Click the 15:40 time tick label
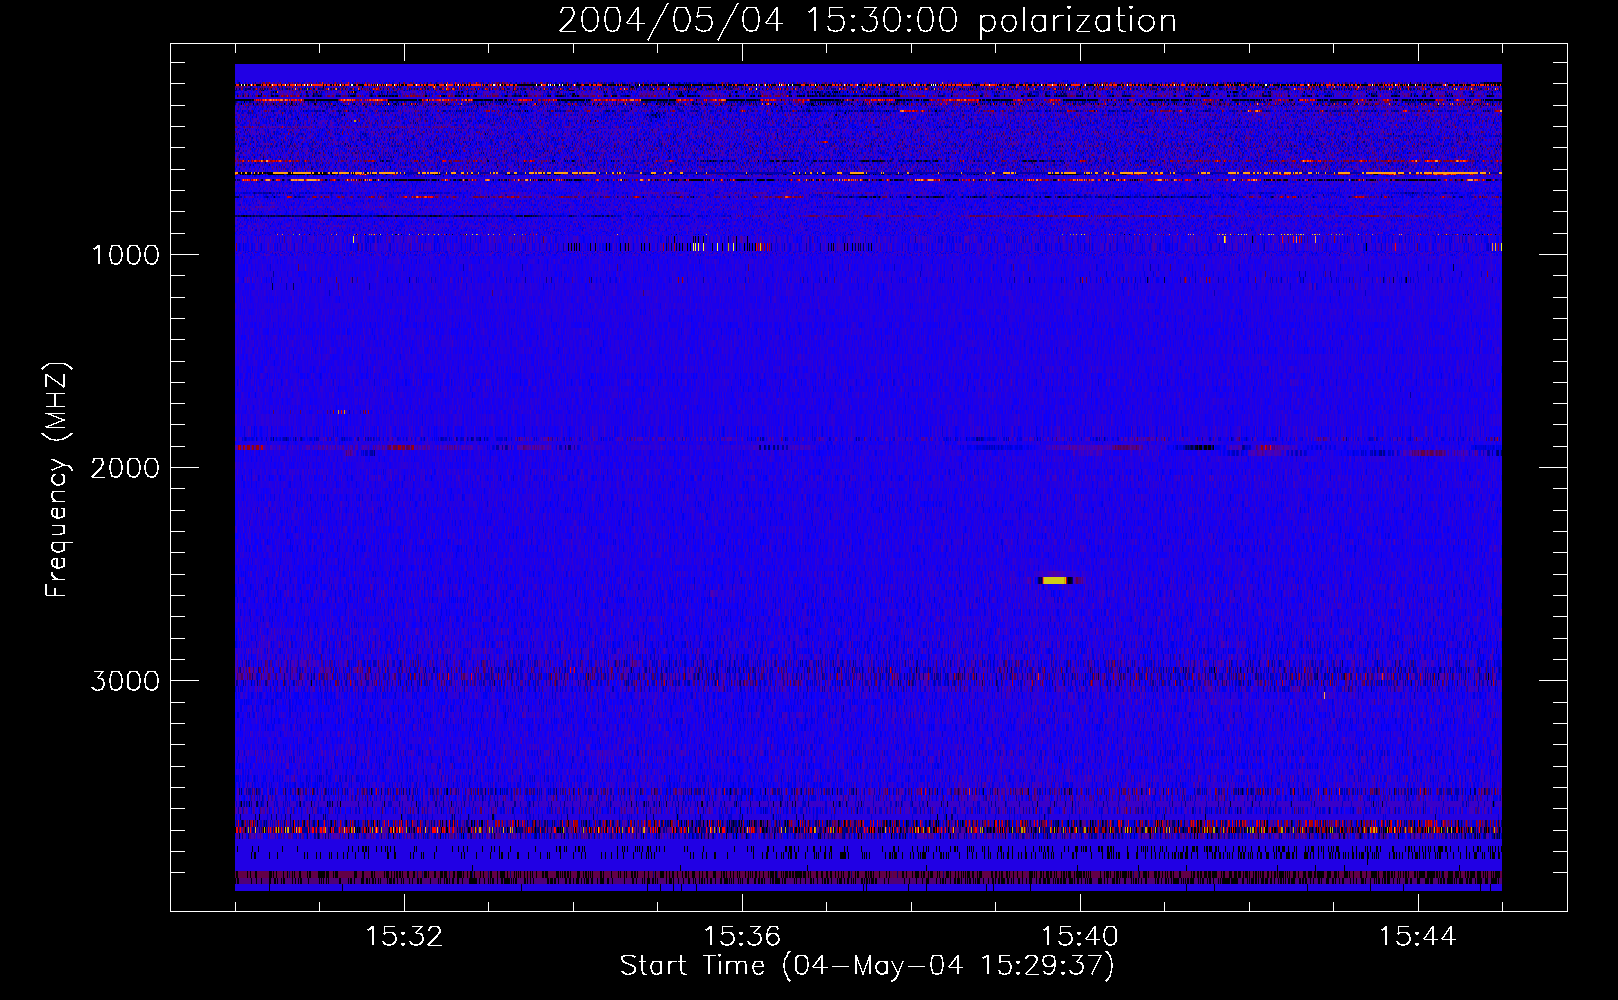 tap(1080, 937)
